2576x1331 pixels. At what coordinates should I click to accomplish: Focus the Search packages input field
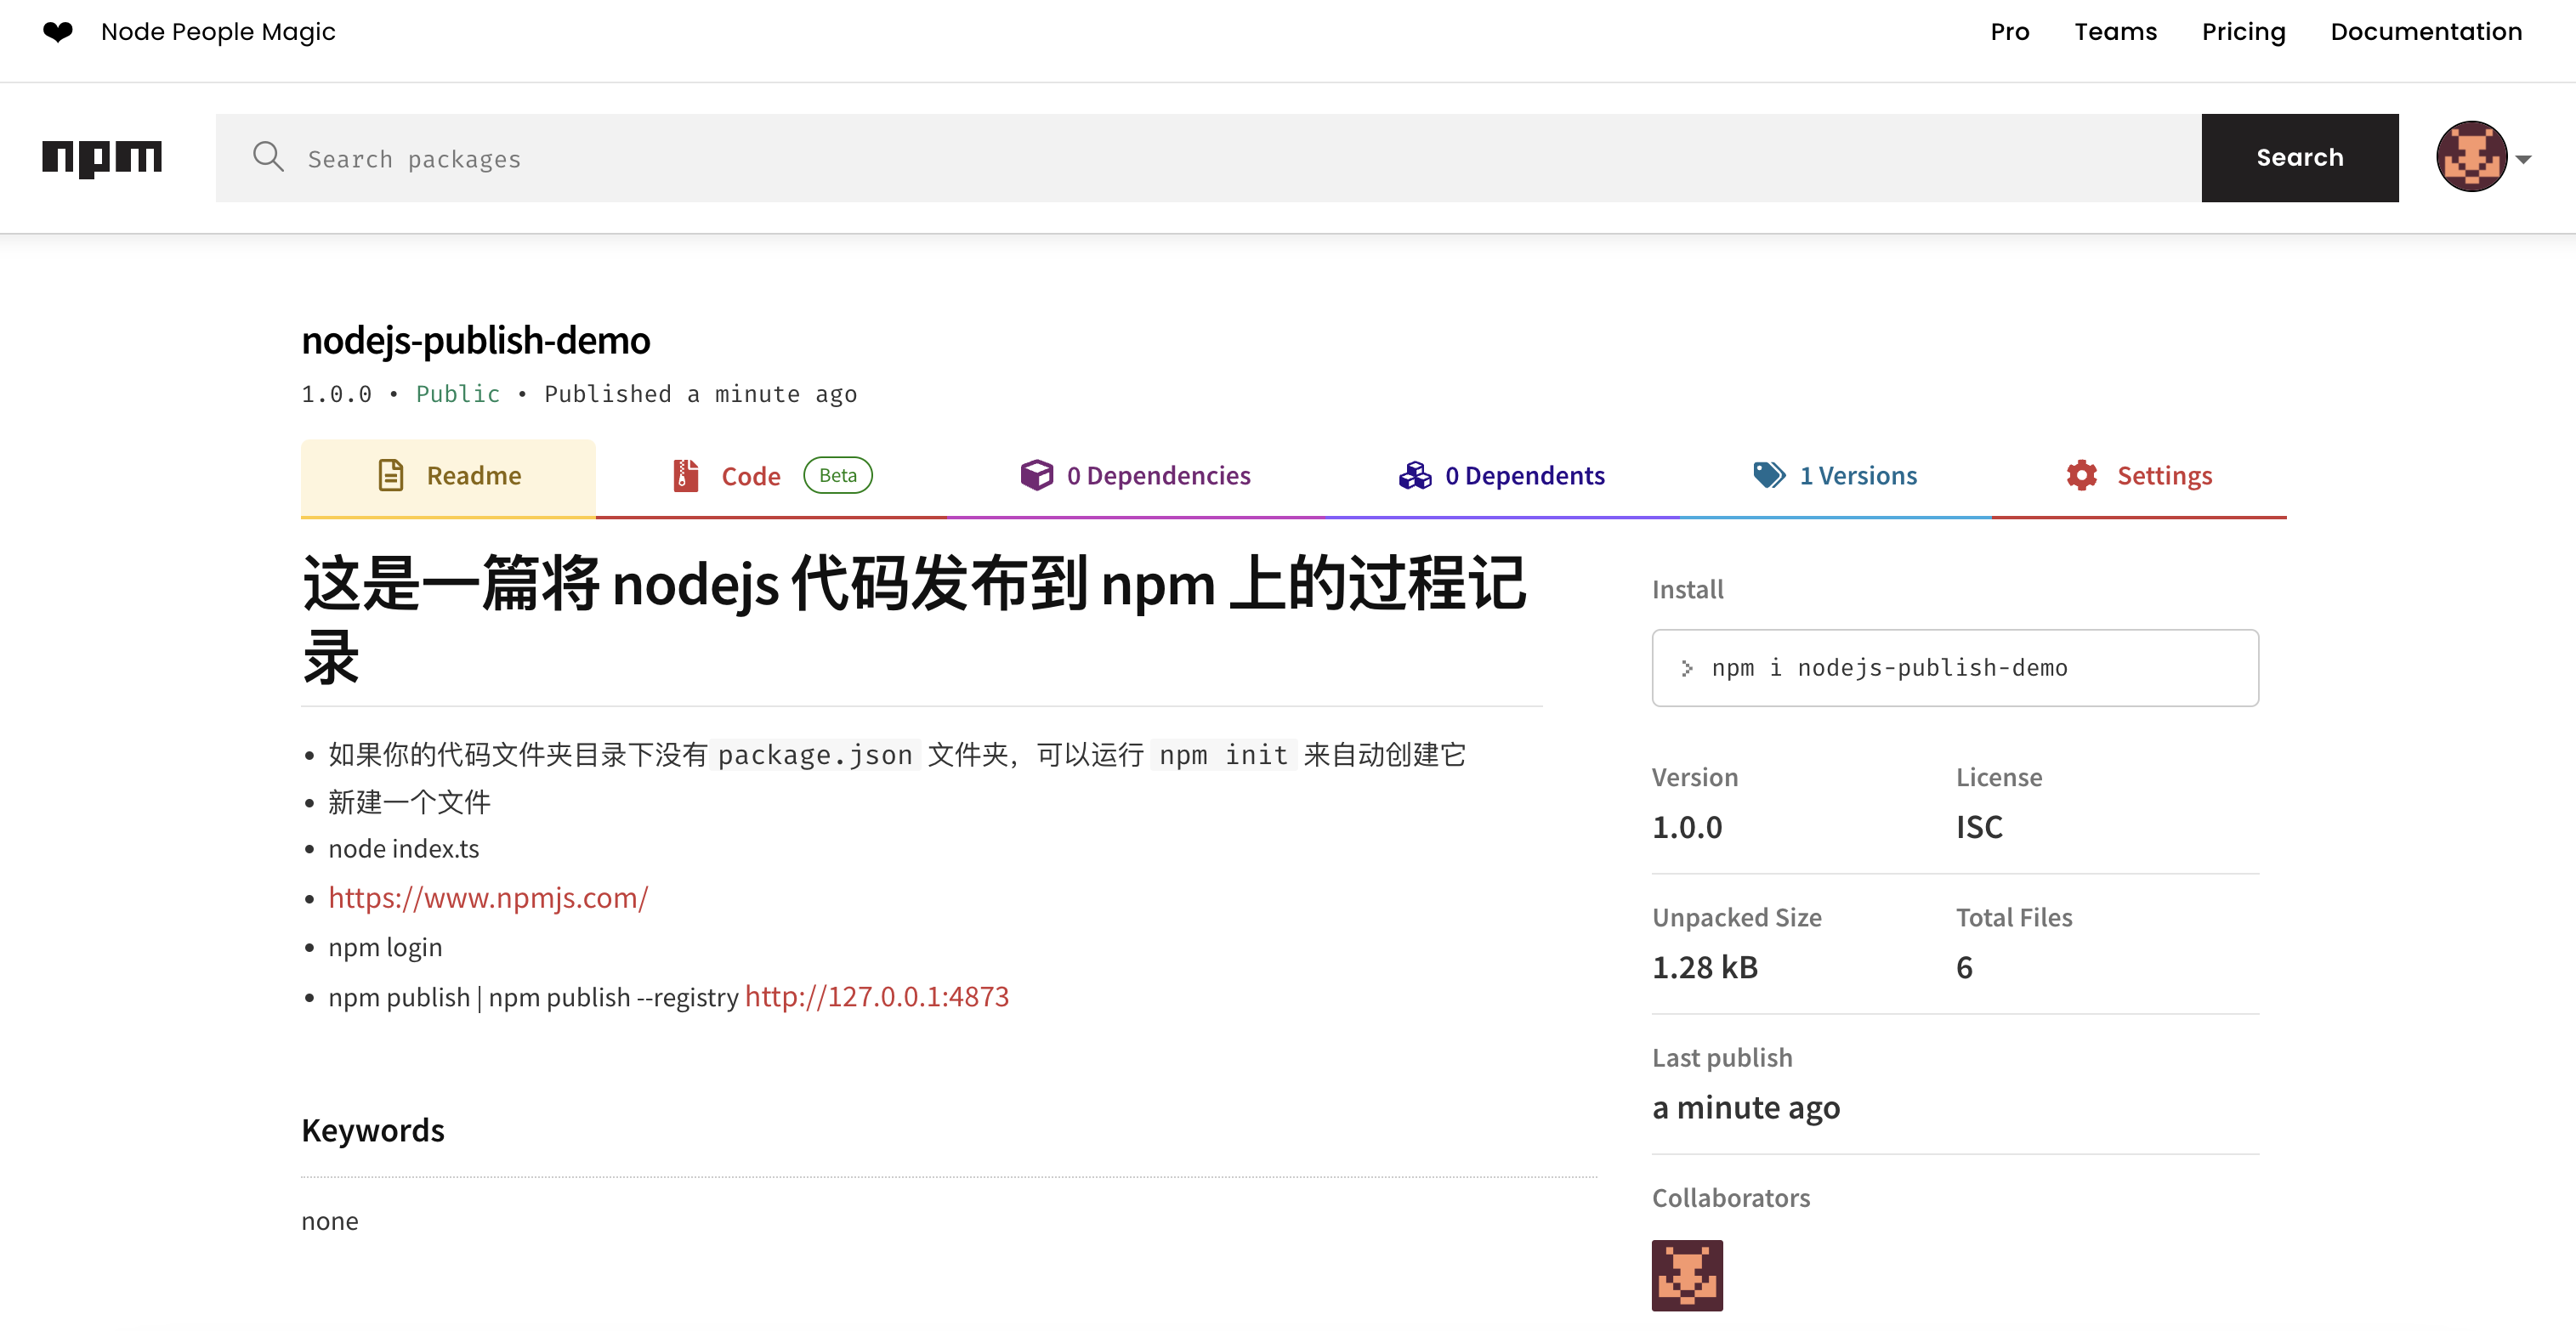tap(1208, 158)
